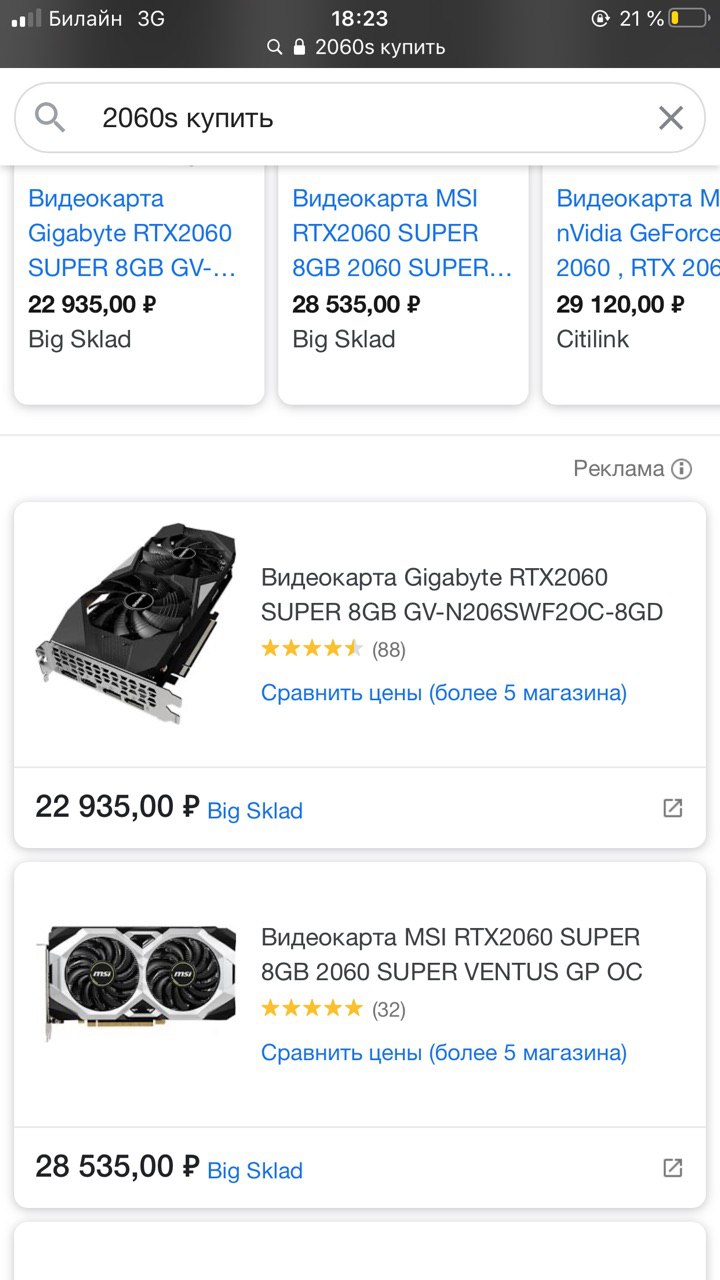This screenshot has height=1280, width=720.
Task: Tap the battery icon in status bar
Action: coord(687,18)
